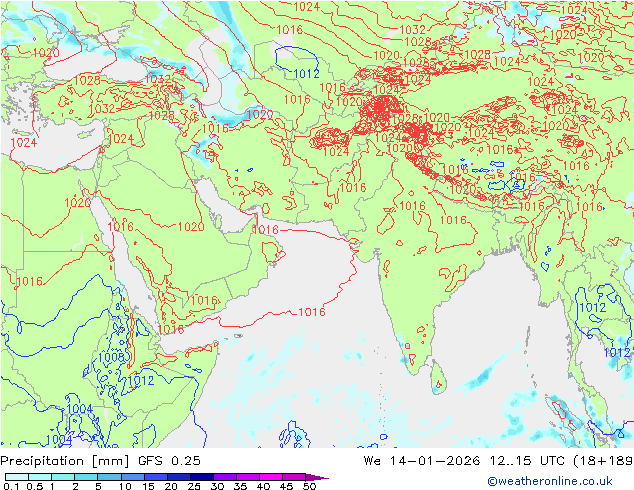
Task: Click the '35' legend scale label
Action: point(240,486)
